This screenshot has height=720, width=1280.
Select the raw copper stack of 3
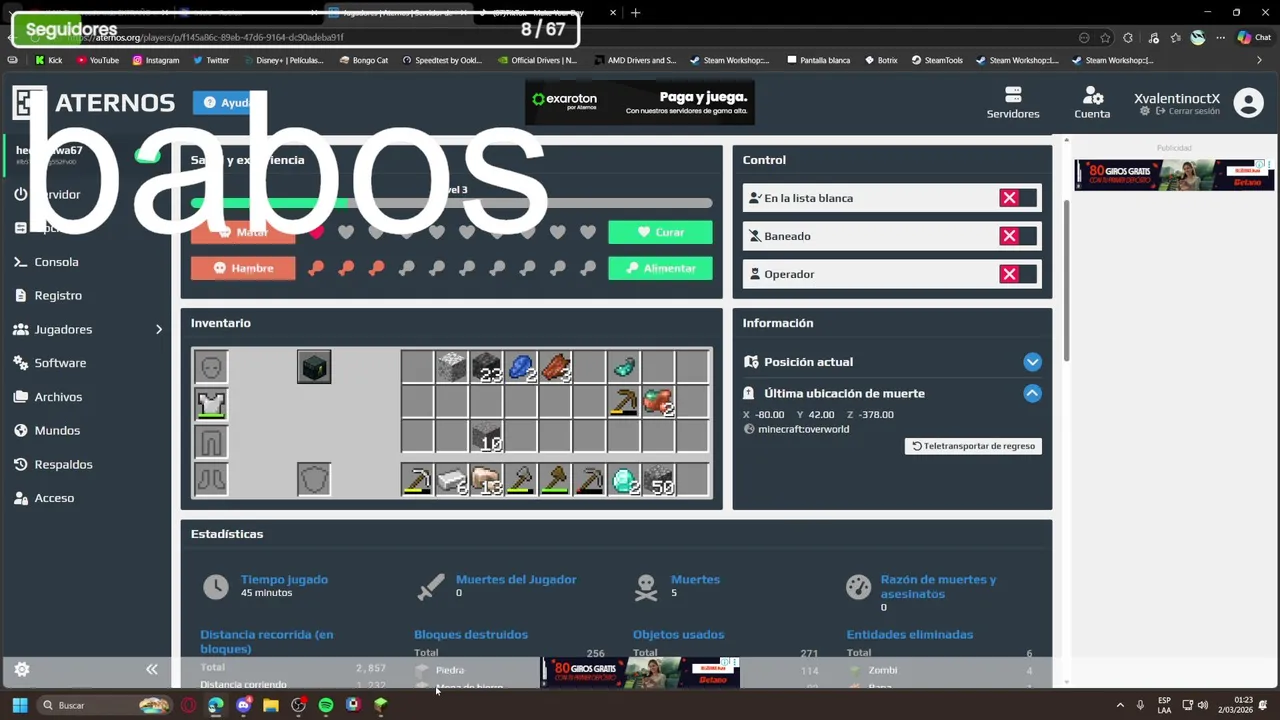555,368
